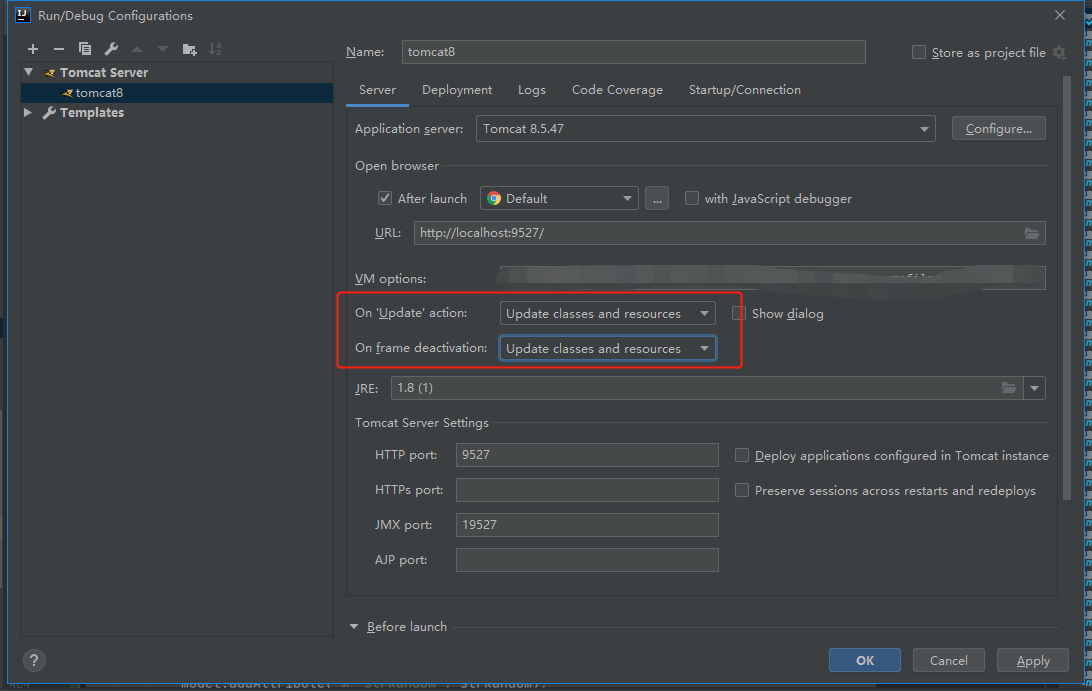Click HTTP port field 9527
The image size is (1092, 691).
[x=587, y=455]
